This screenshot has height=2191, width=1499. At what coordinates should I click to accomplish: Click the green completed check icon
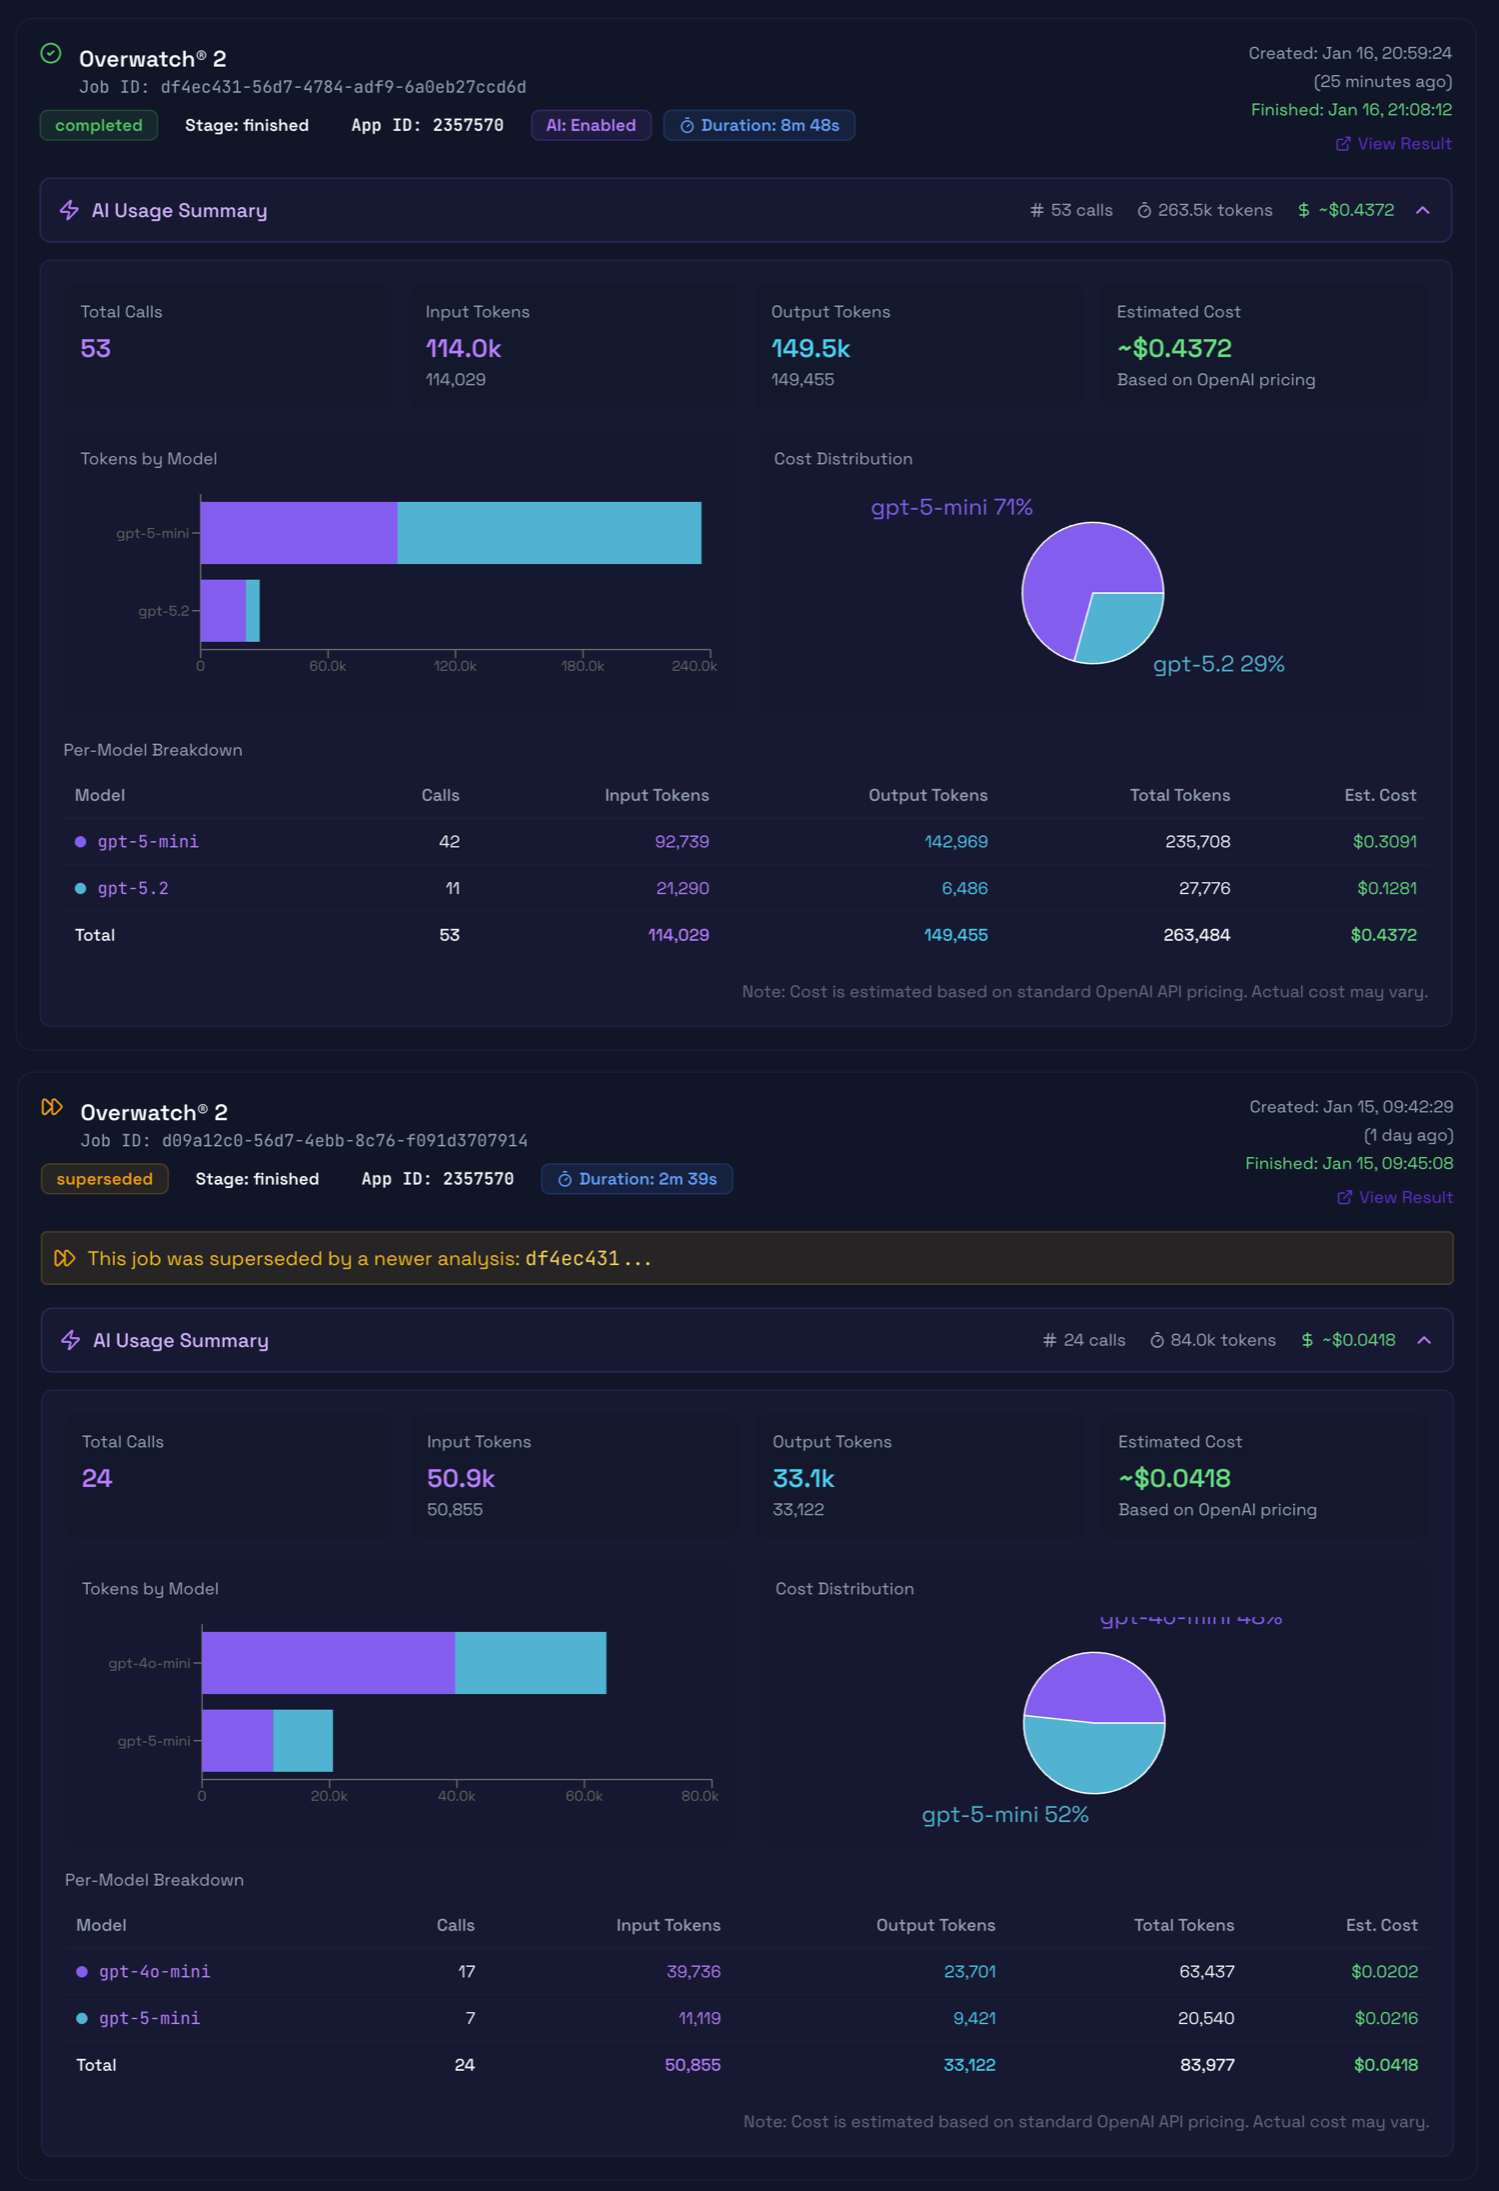pyautogui.click(x=51, y=54)
